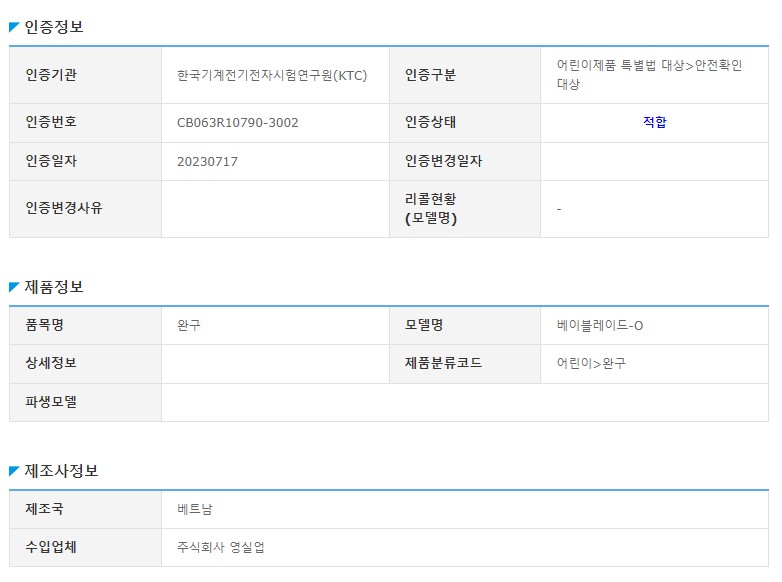This screenshot has height=582, width=782.
Task: Click the blue marker beside 제품정보
Action: click(x=14, y=287)
